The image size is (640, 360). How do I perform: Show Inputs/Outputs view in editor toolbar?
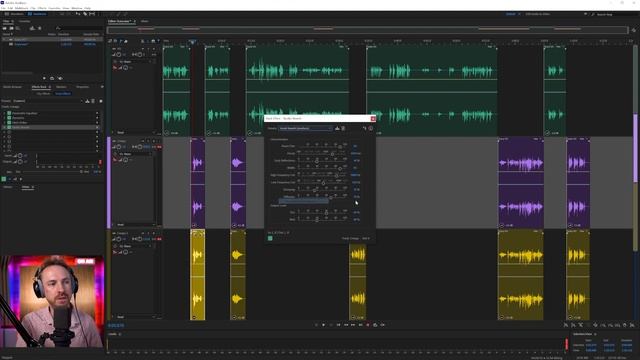[110, 41]
